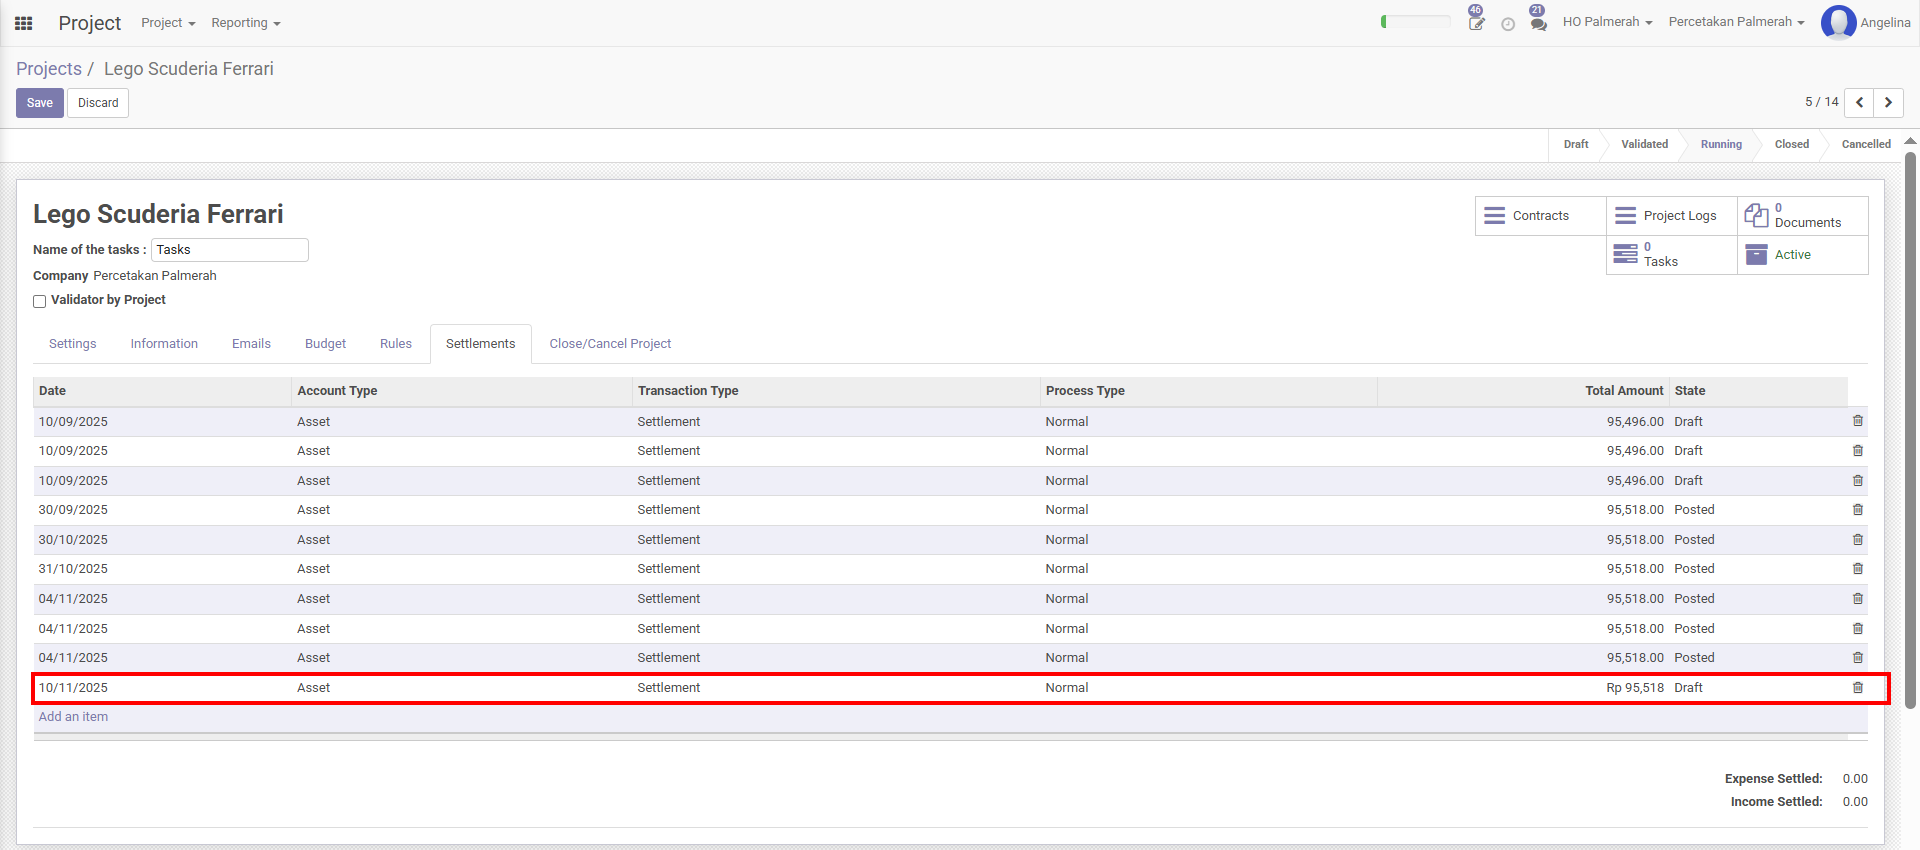Click the edit notes icon with badge 46
This screenshot has height=850, width=1920.
[x=1476, y=23]
